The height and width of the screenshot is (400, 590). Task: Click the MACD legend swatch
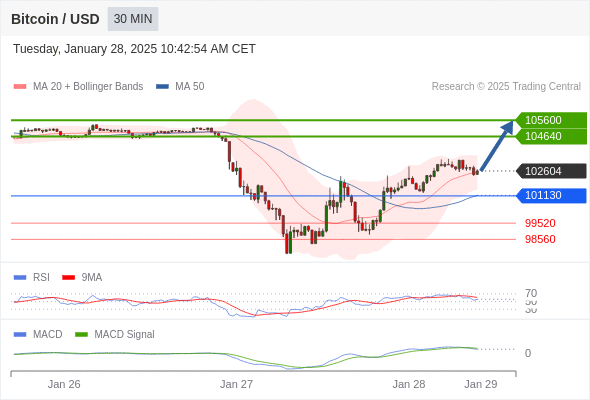click(x=20, y=335)
